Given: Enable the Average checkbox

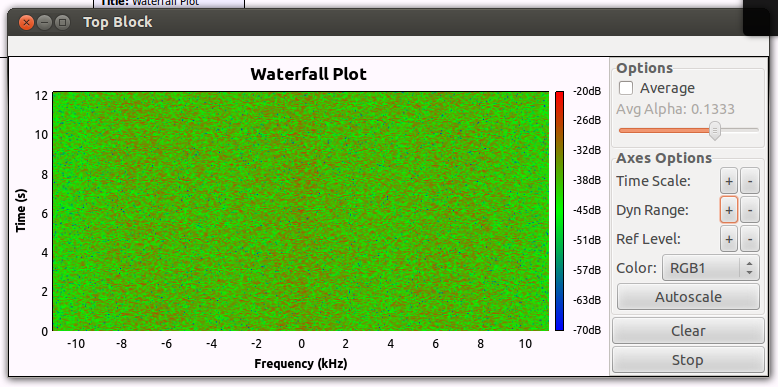Looking at the screenshot, I should pos(626,88).
